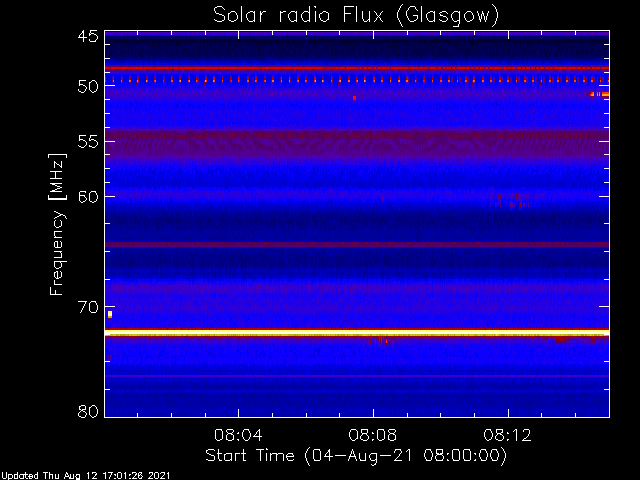Screen dimensions: 640x480
Task: Click the 'Frequency [MHz]' axis title
Action: (57, 224)
